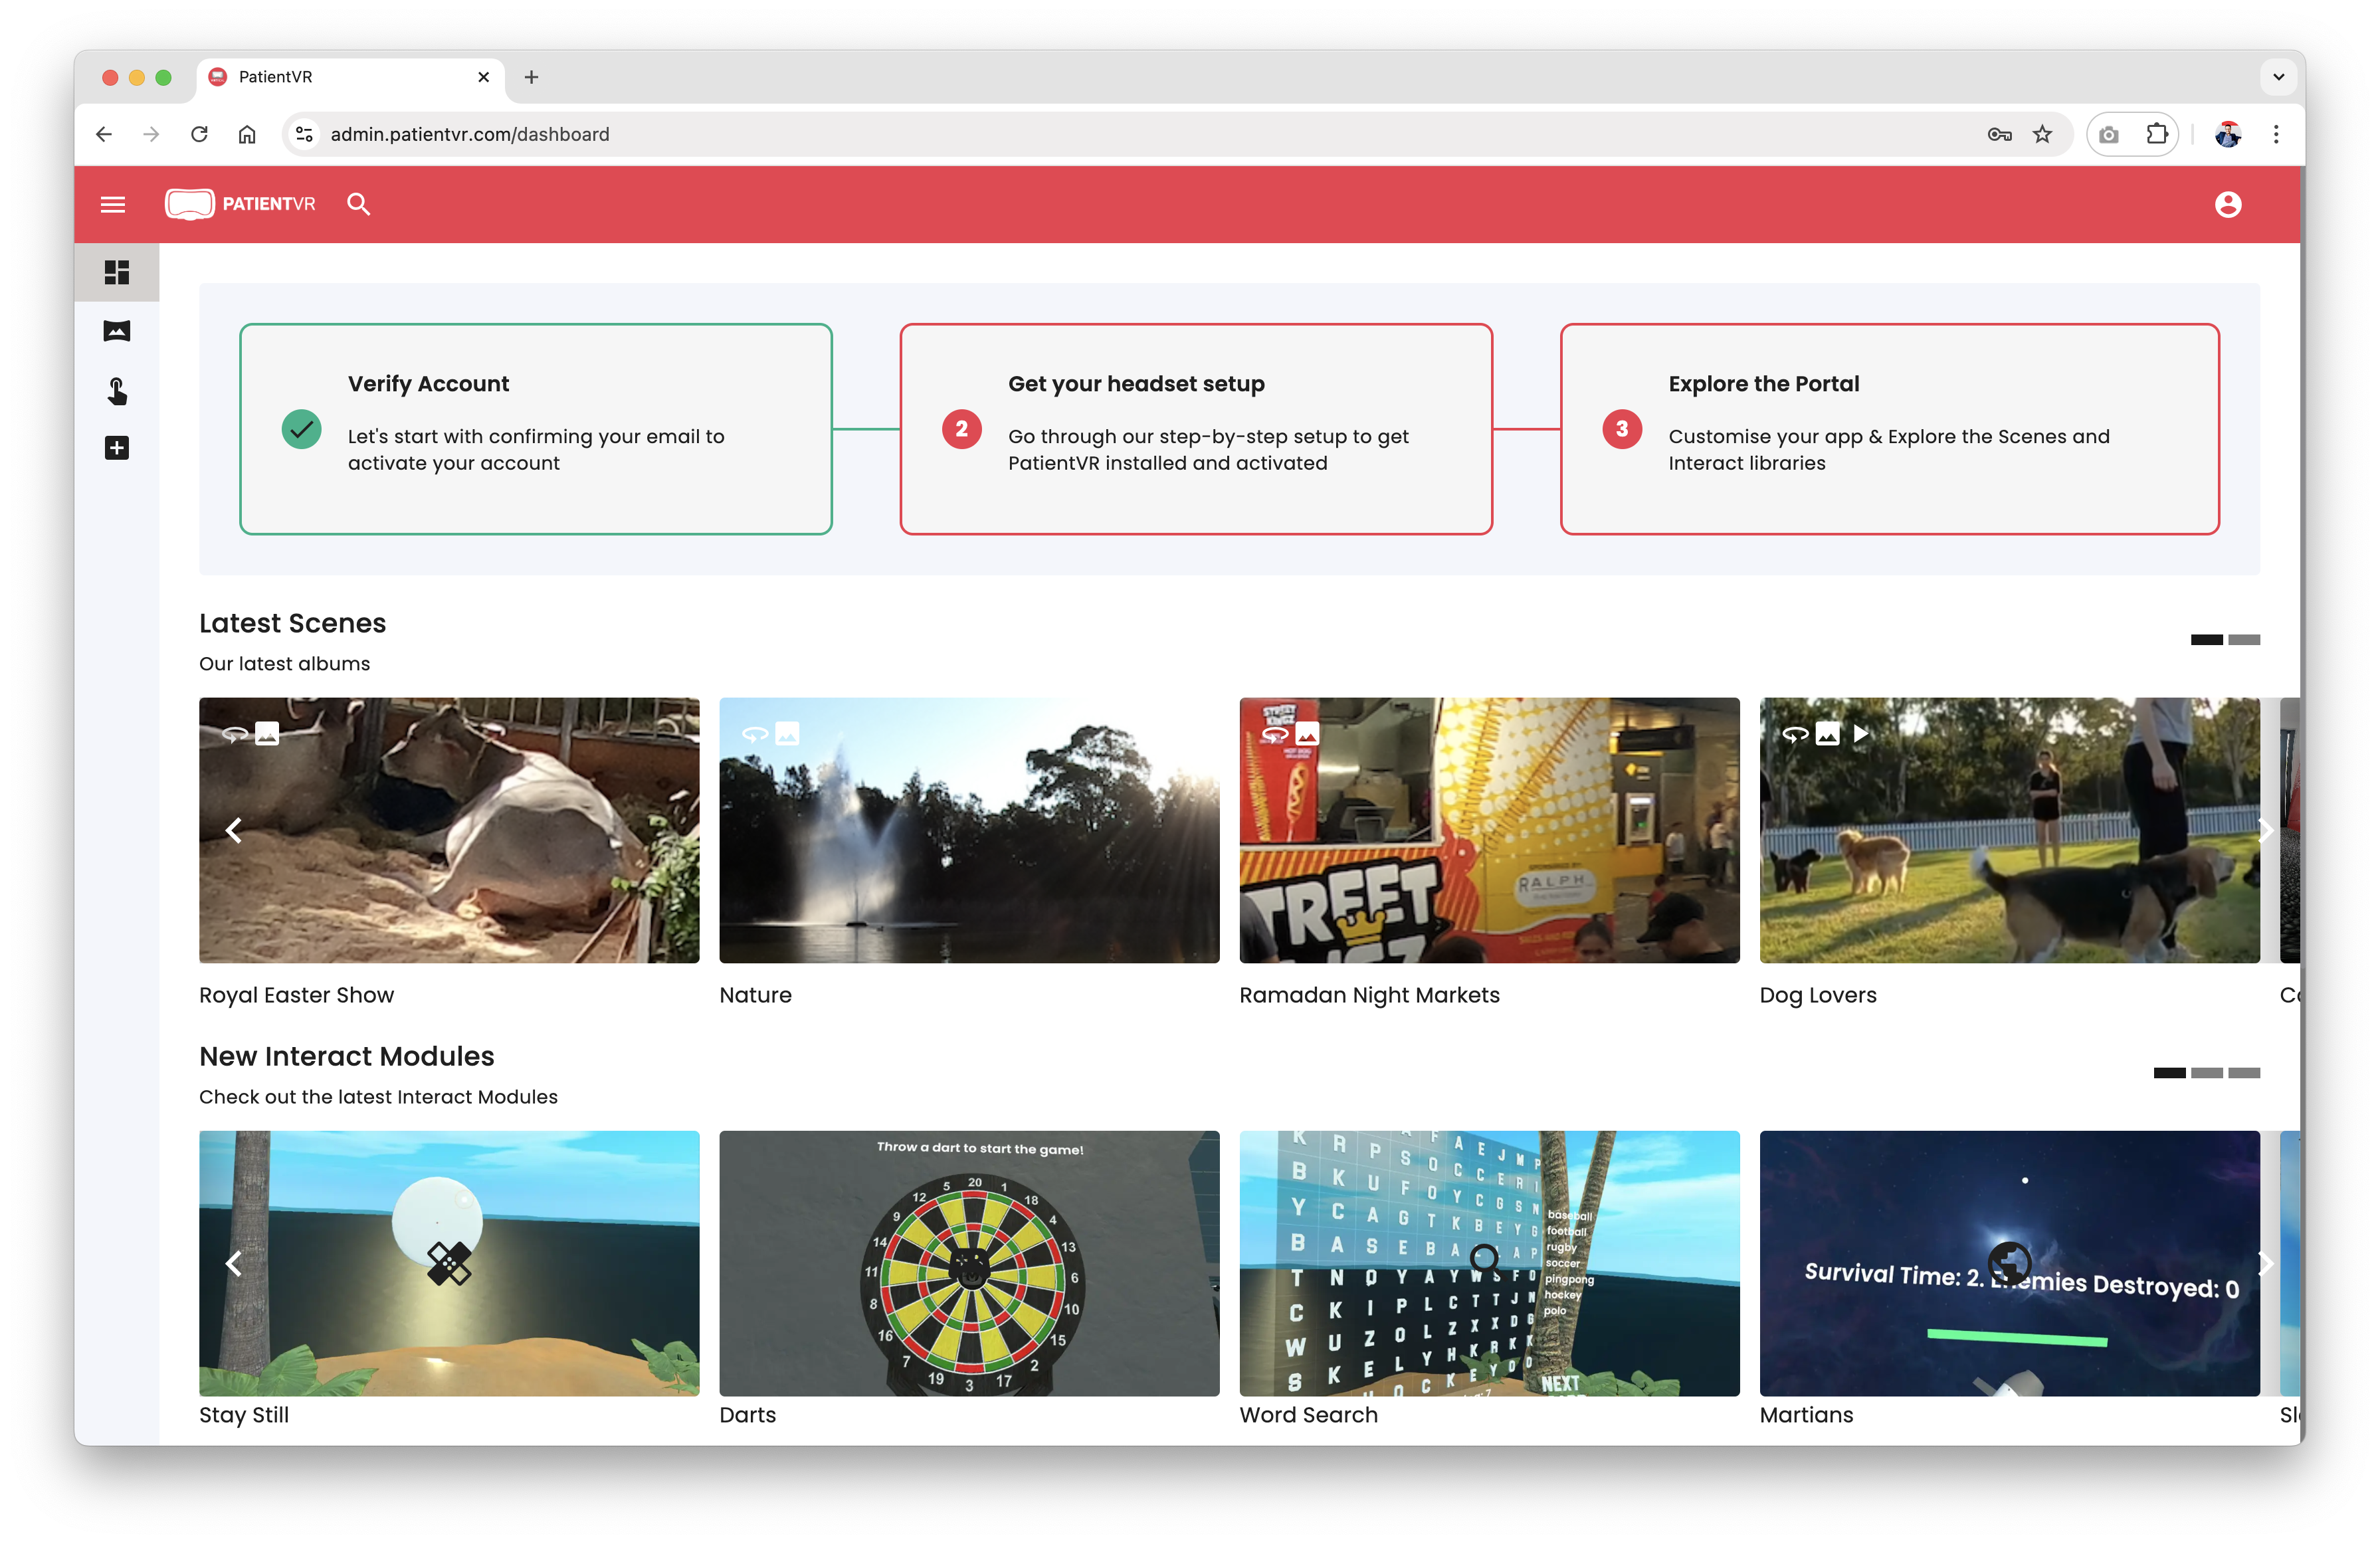Select second Interact Modules page indicator
2380x1544 pixels.
[2206, 1073]
